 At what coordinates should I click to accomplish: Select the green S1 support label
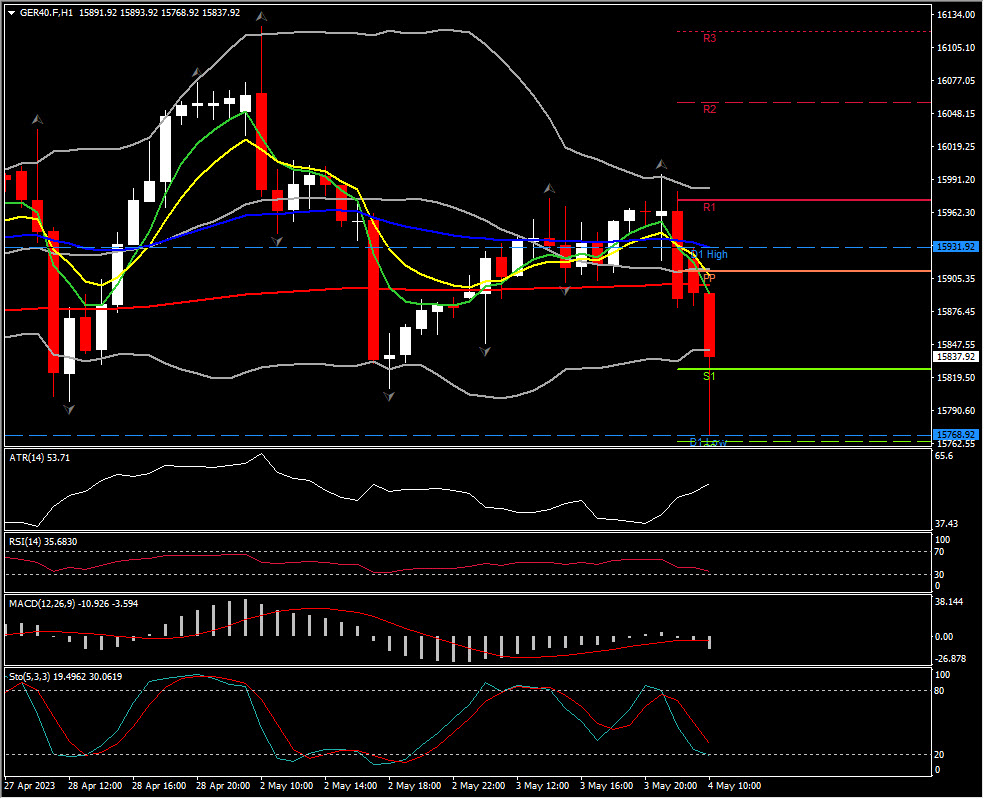pos(709,376)
